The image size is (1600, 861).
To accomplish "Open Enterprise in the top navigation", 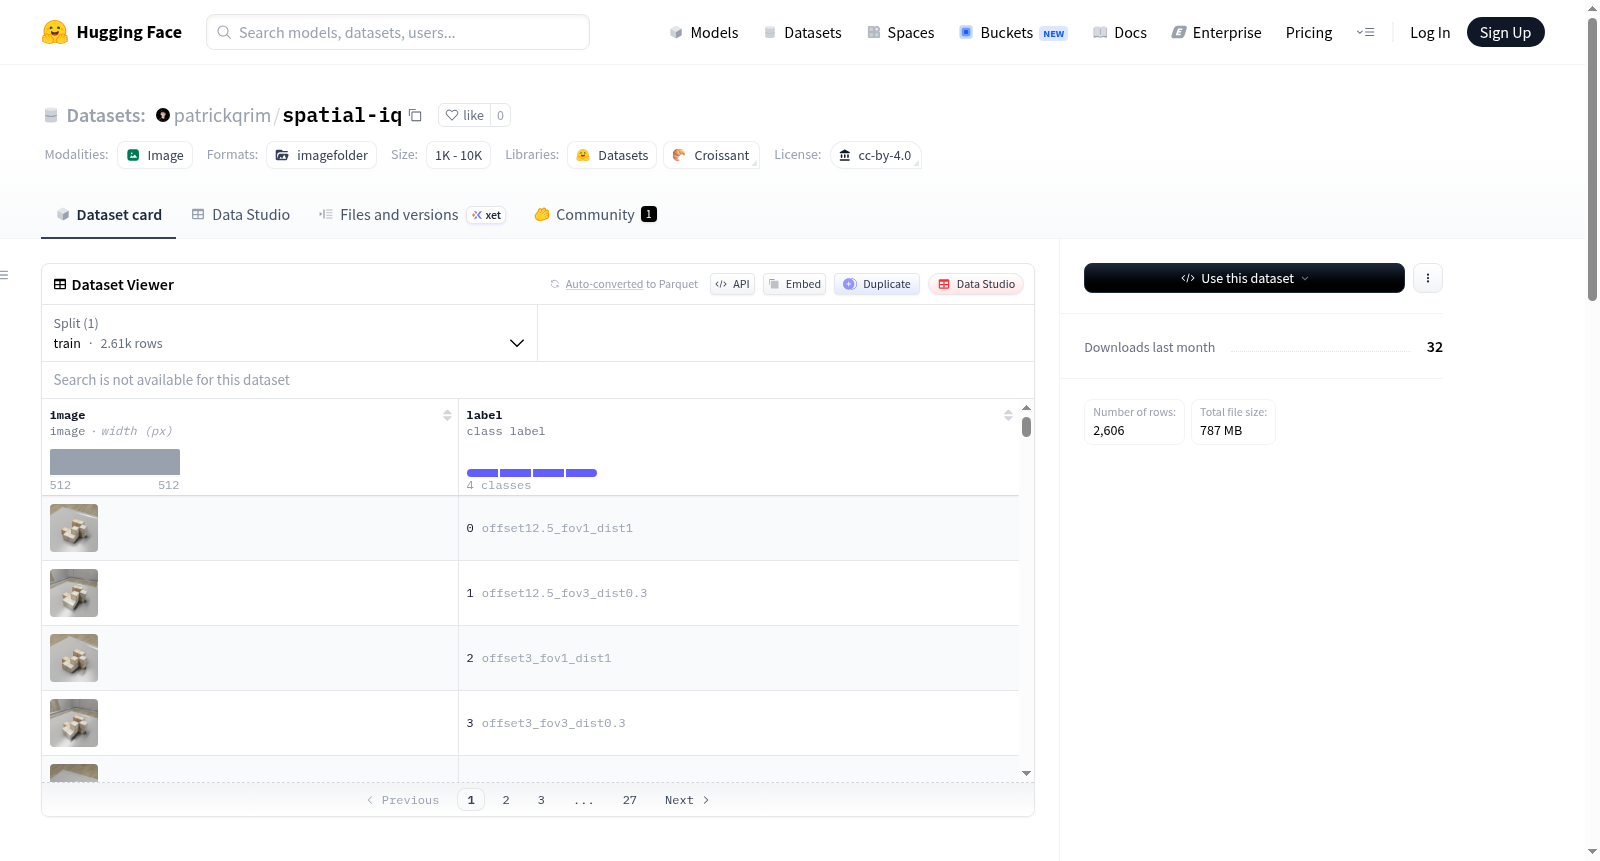I will [x=1216, y=32].
